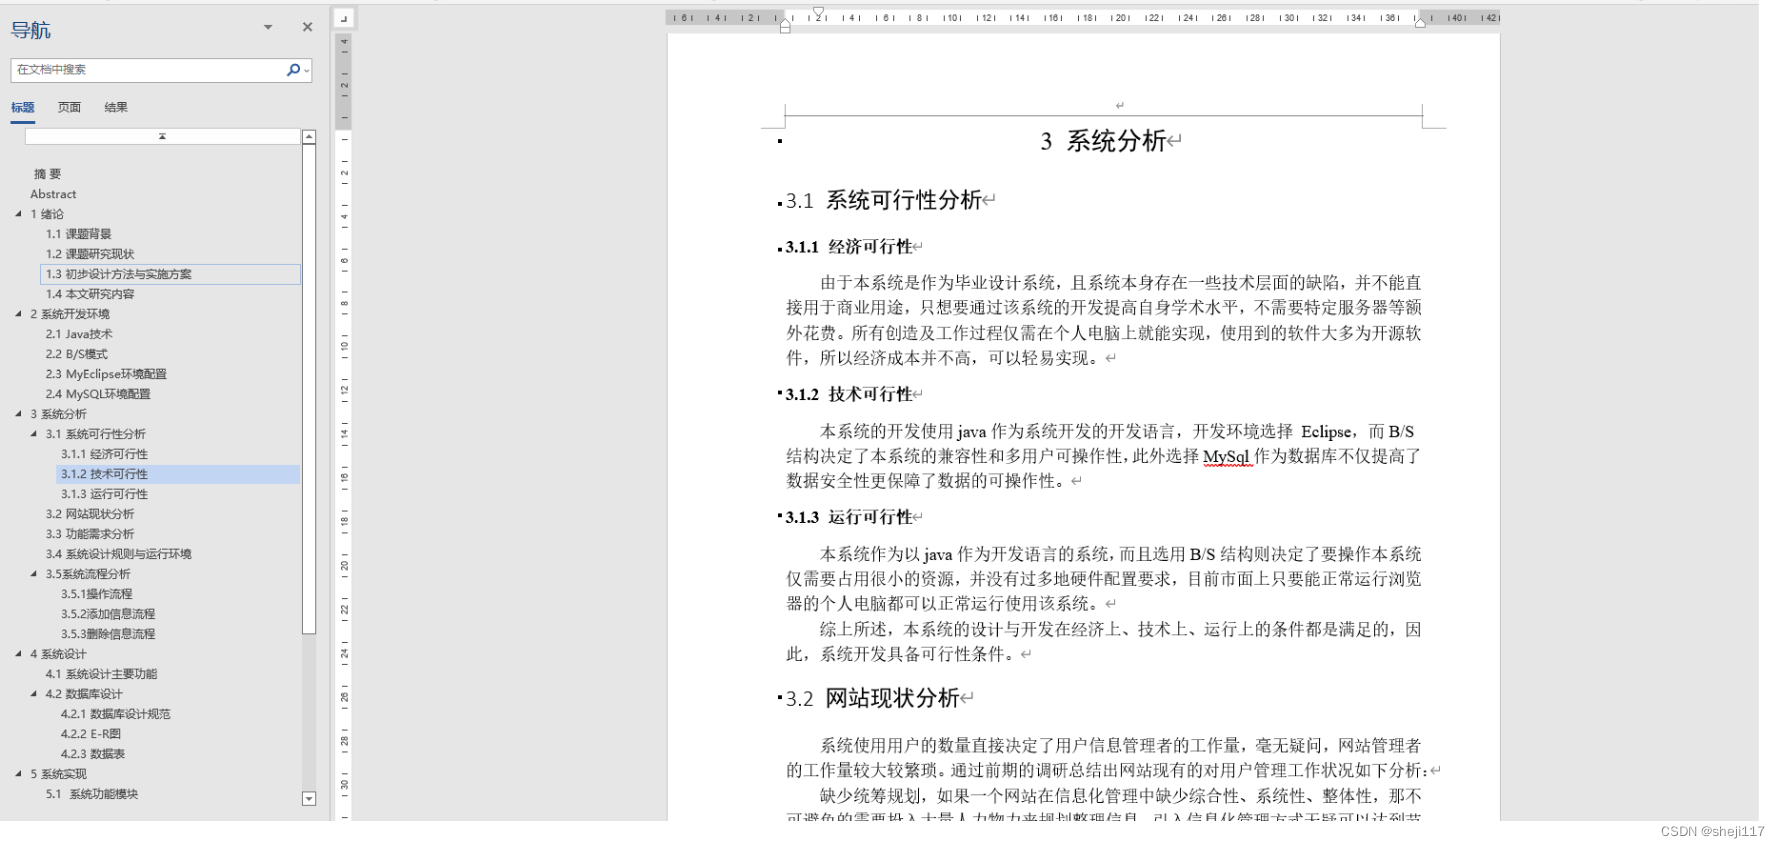Open 2.4 MySQL环境配置 heading
Viewport: 1780px width, 848px height.
pos(98,394)
